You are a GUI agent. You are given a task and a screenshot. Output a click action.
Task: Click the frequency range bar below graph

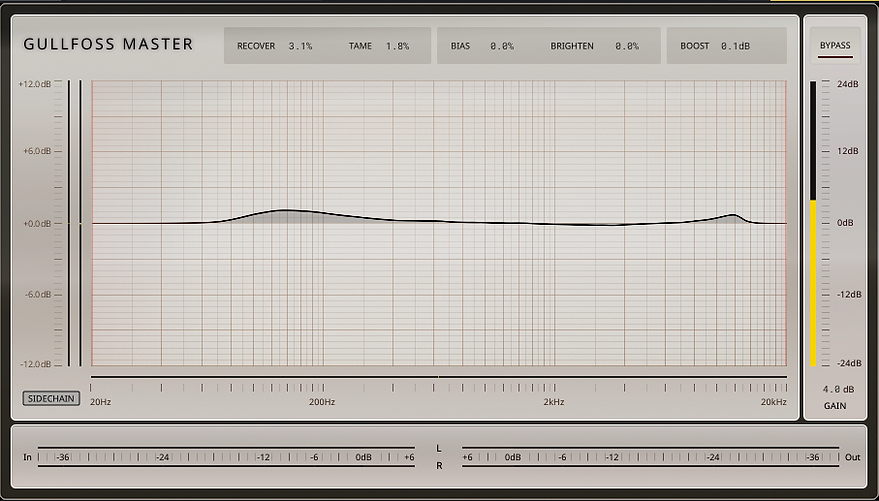438,377
